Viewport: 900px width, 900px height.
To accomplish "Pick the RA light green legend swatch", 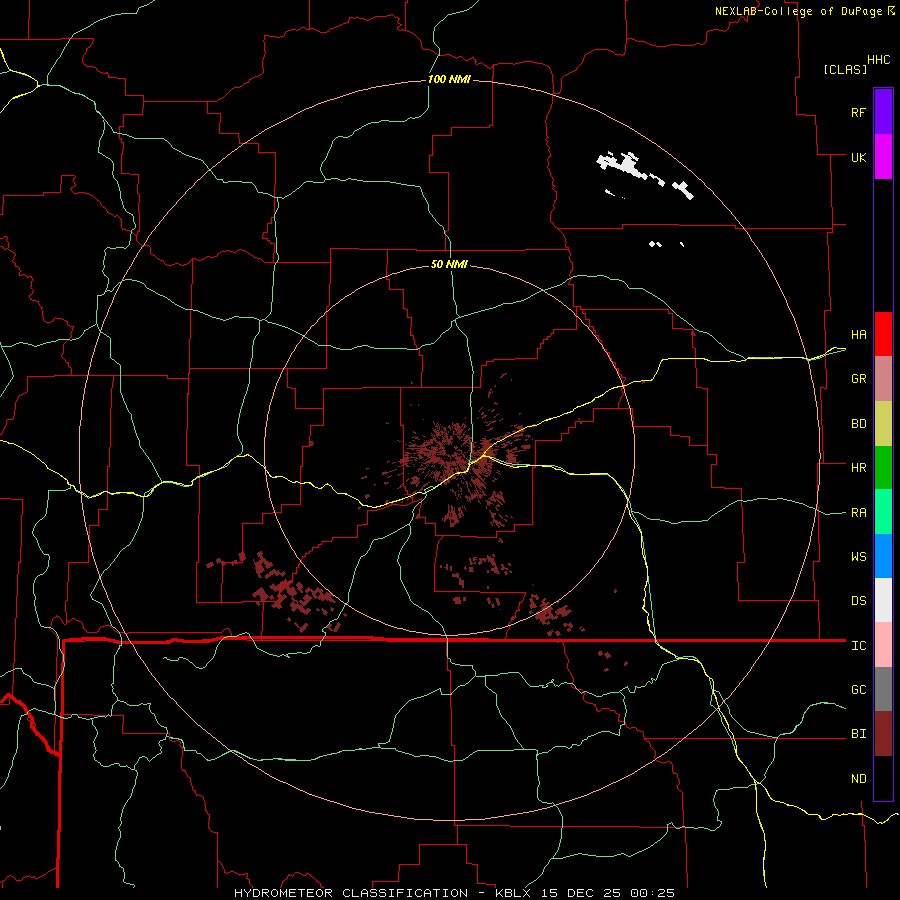I will point(883,512).
